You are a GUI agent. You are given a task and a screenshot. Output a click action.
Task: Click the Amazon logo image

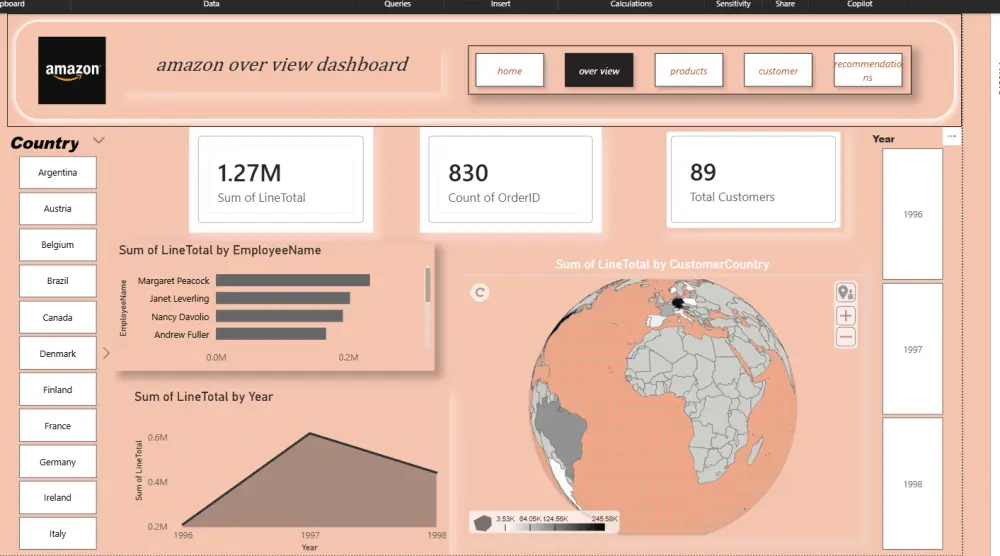(x=72, y=70)
